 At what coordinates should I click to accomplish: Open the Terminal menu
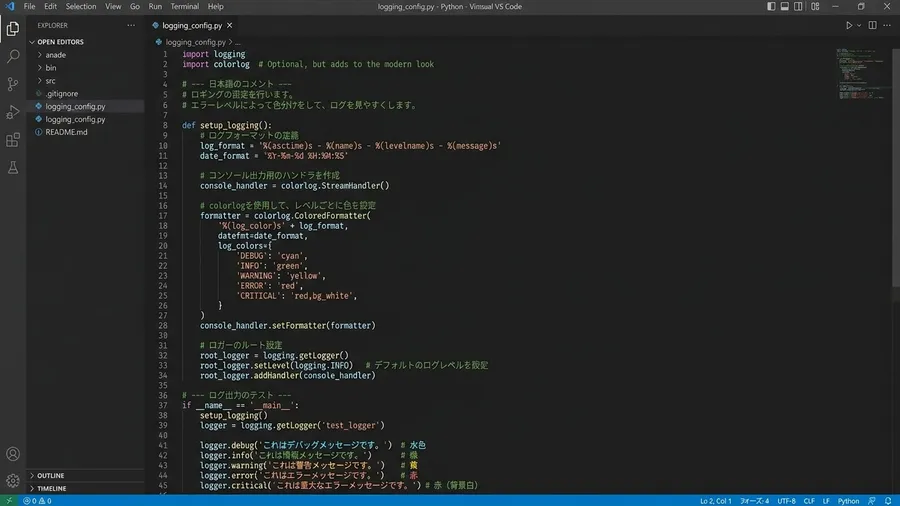185,6
